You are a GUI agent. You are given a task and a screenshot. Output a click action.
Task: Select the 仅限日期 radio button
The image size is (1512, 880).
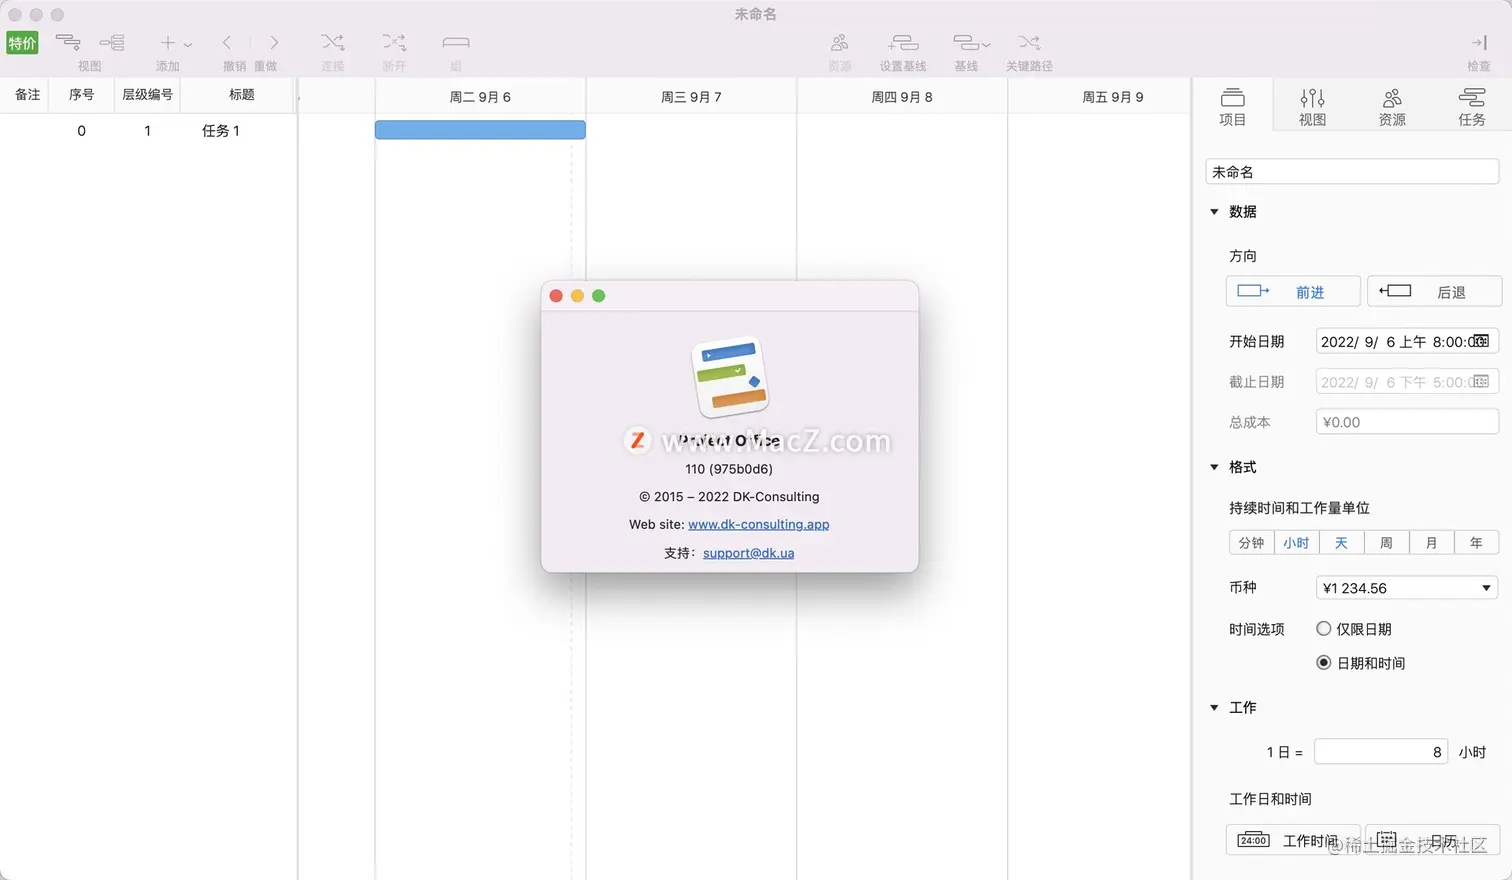click(x=1324, y=629)
